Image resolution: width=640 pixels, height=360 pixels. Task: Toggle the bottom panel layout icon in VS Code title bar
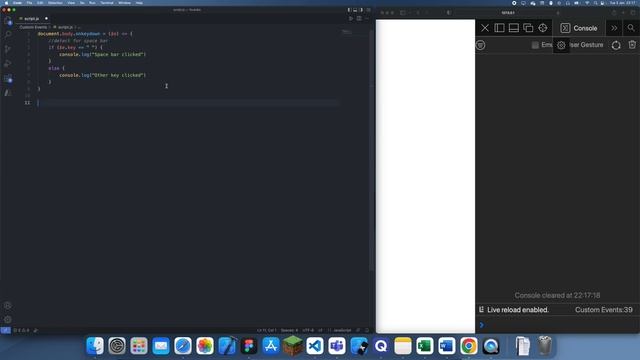click(x=355, y=10)
